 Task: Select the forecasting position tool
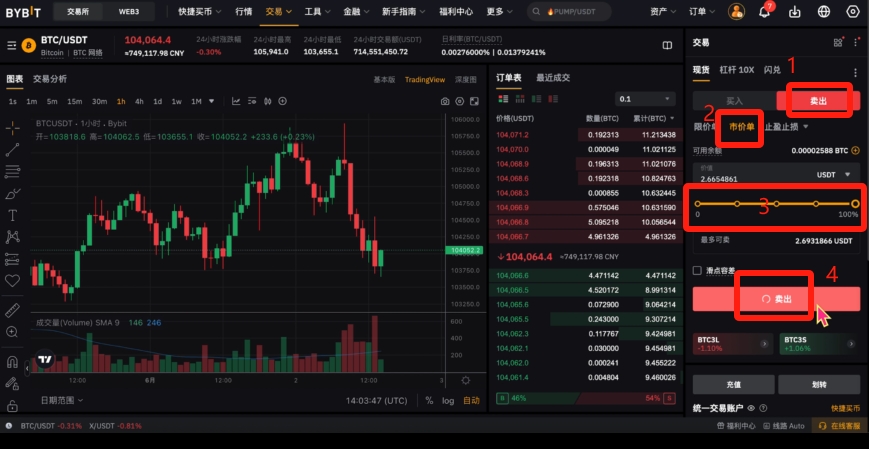tap(12, 259)
